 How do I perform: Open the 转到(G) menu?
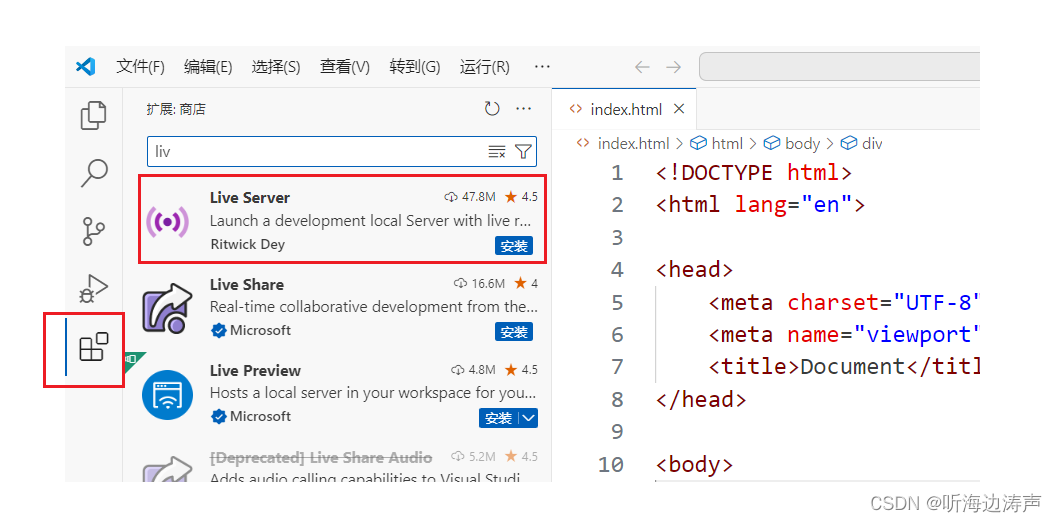click(415, 67)
